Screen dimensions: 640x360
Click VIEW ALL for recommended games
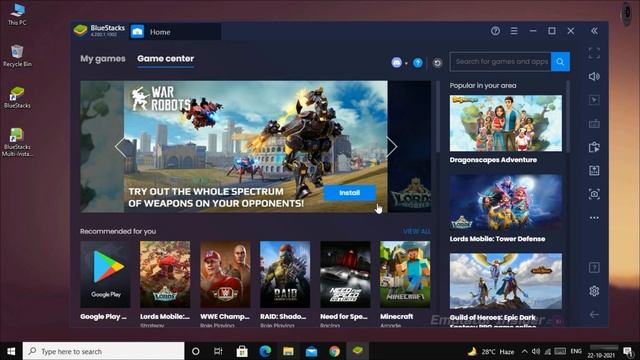click(417, 231)
